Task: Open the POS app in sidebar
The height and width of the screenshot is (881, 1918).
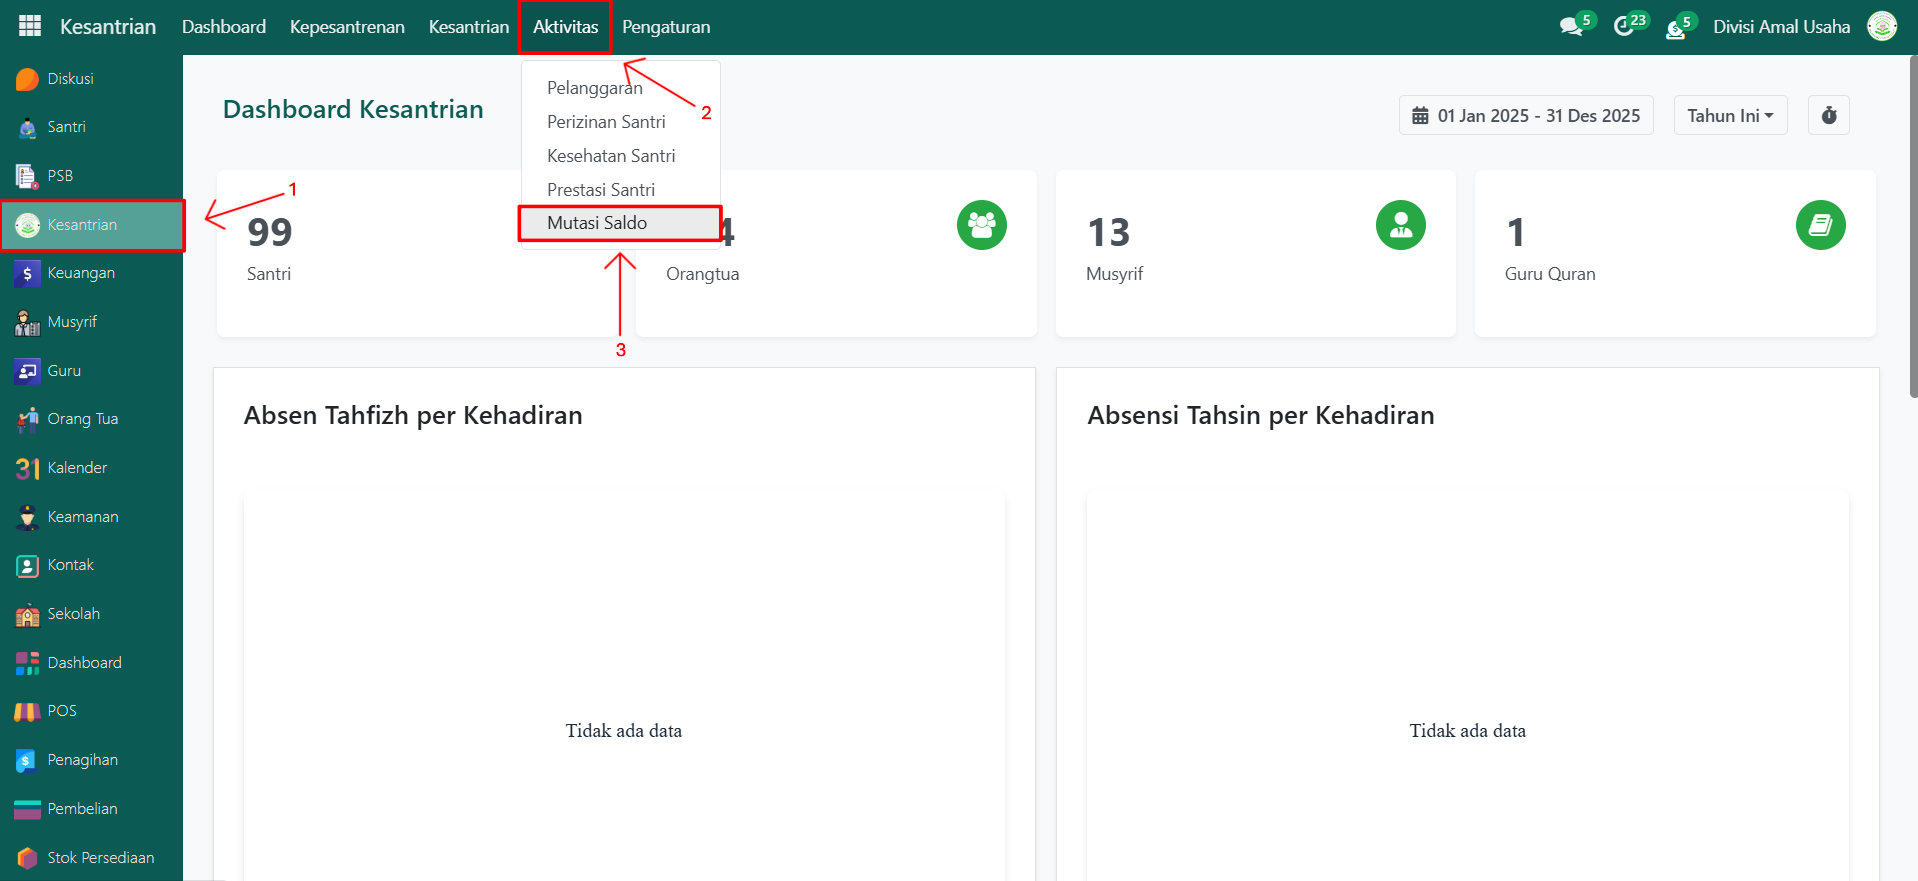Action: [x=61, y=711]
